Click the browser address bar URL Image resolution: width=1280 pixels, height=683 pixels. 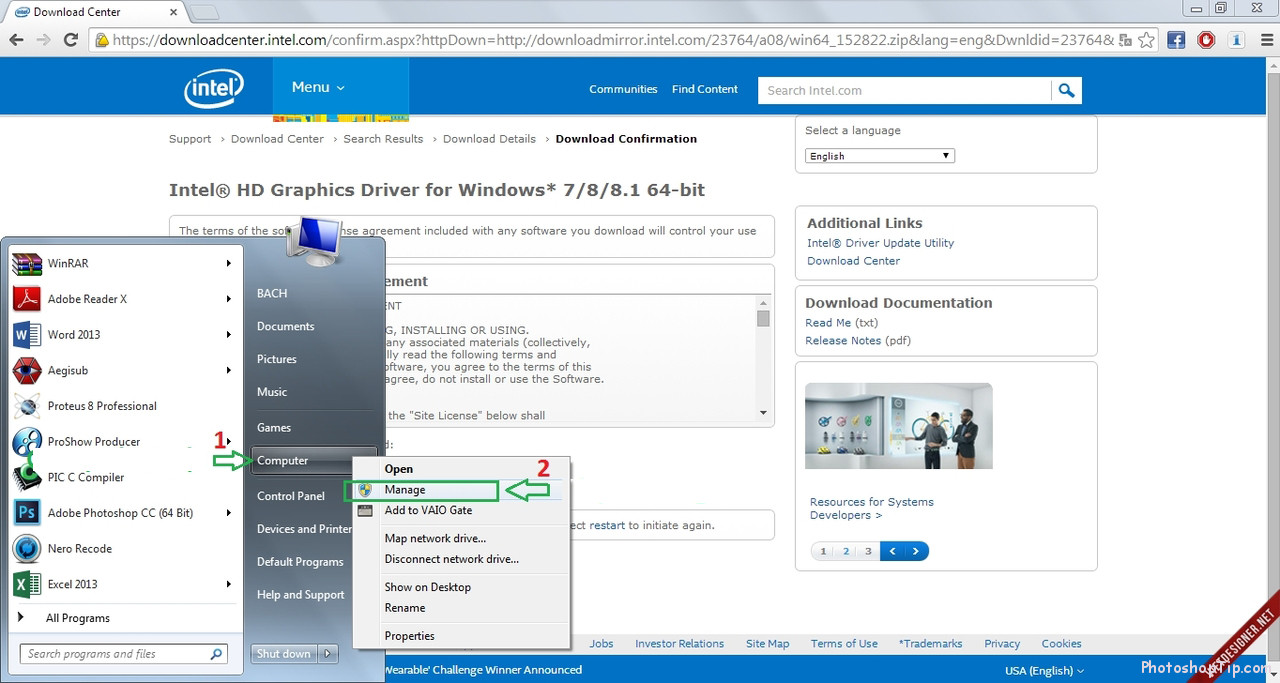click(x=613, y=40)
